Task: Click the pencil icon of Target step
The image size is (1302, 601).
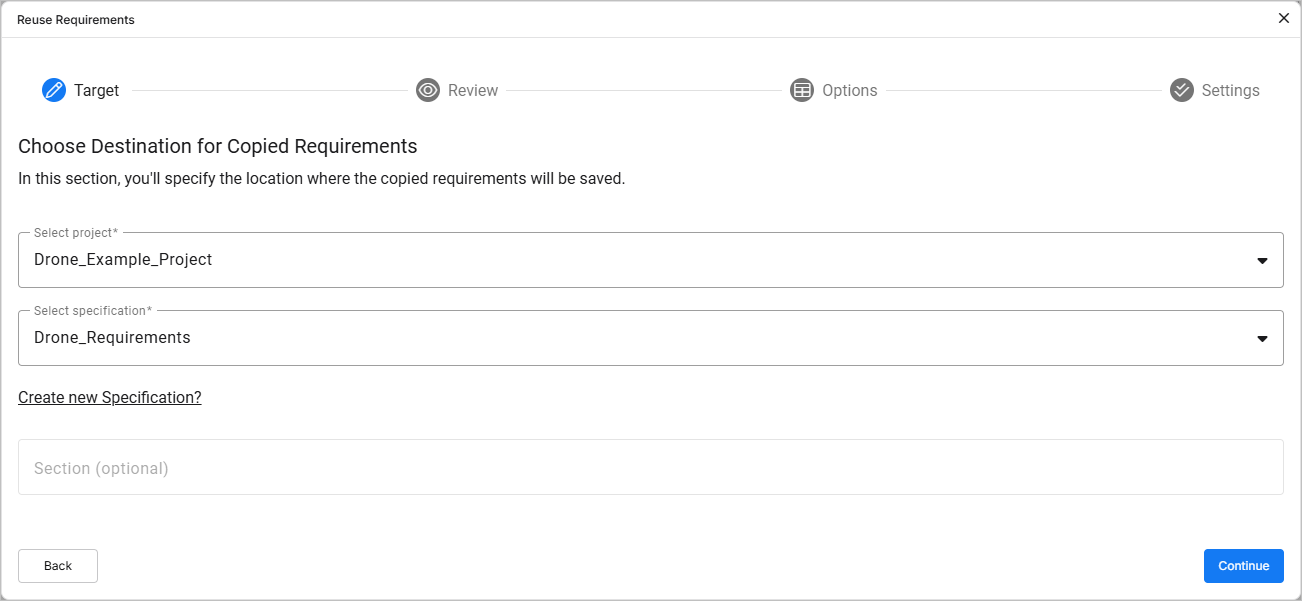Action: point(53,90)
